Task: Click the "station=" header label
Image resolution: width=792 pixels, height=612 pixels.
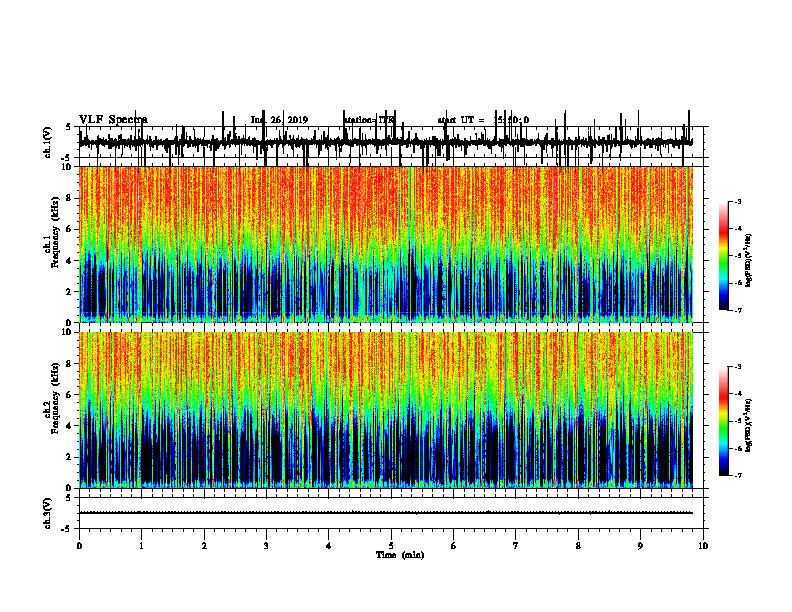Action: point(360,120)
